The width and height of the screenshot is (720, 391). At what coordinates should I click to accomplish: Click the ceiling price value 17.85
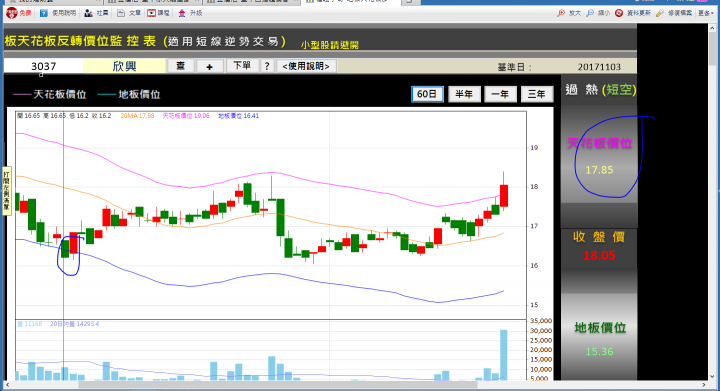[599, 170]
